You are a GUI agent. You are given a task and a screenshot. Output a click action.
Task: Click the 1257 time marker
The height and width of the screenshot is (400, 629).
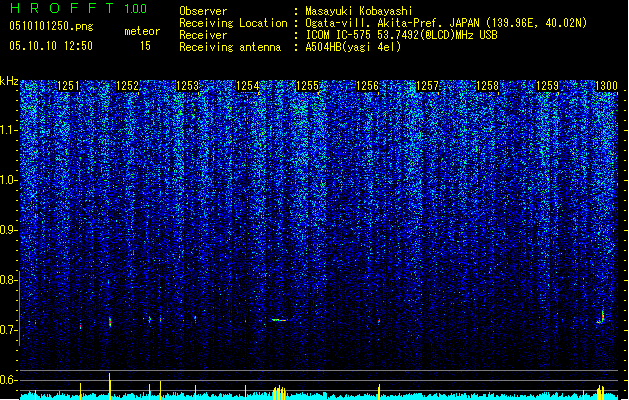(428, 86)
